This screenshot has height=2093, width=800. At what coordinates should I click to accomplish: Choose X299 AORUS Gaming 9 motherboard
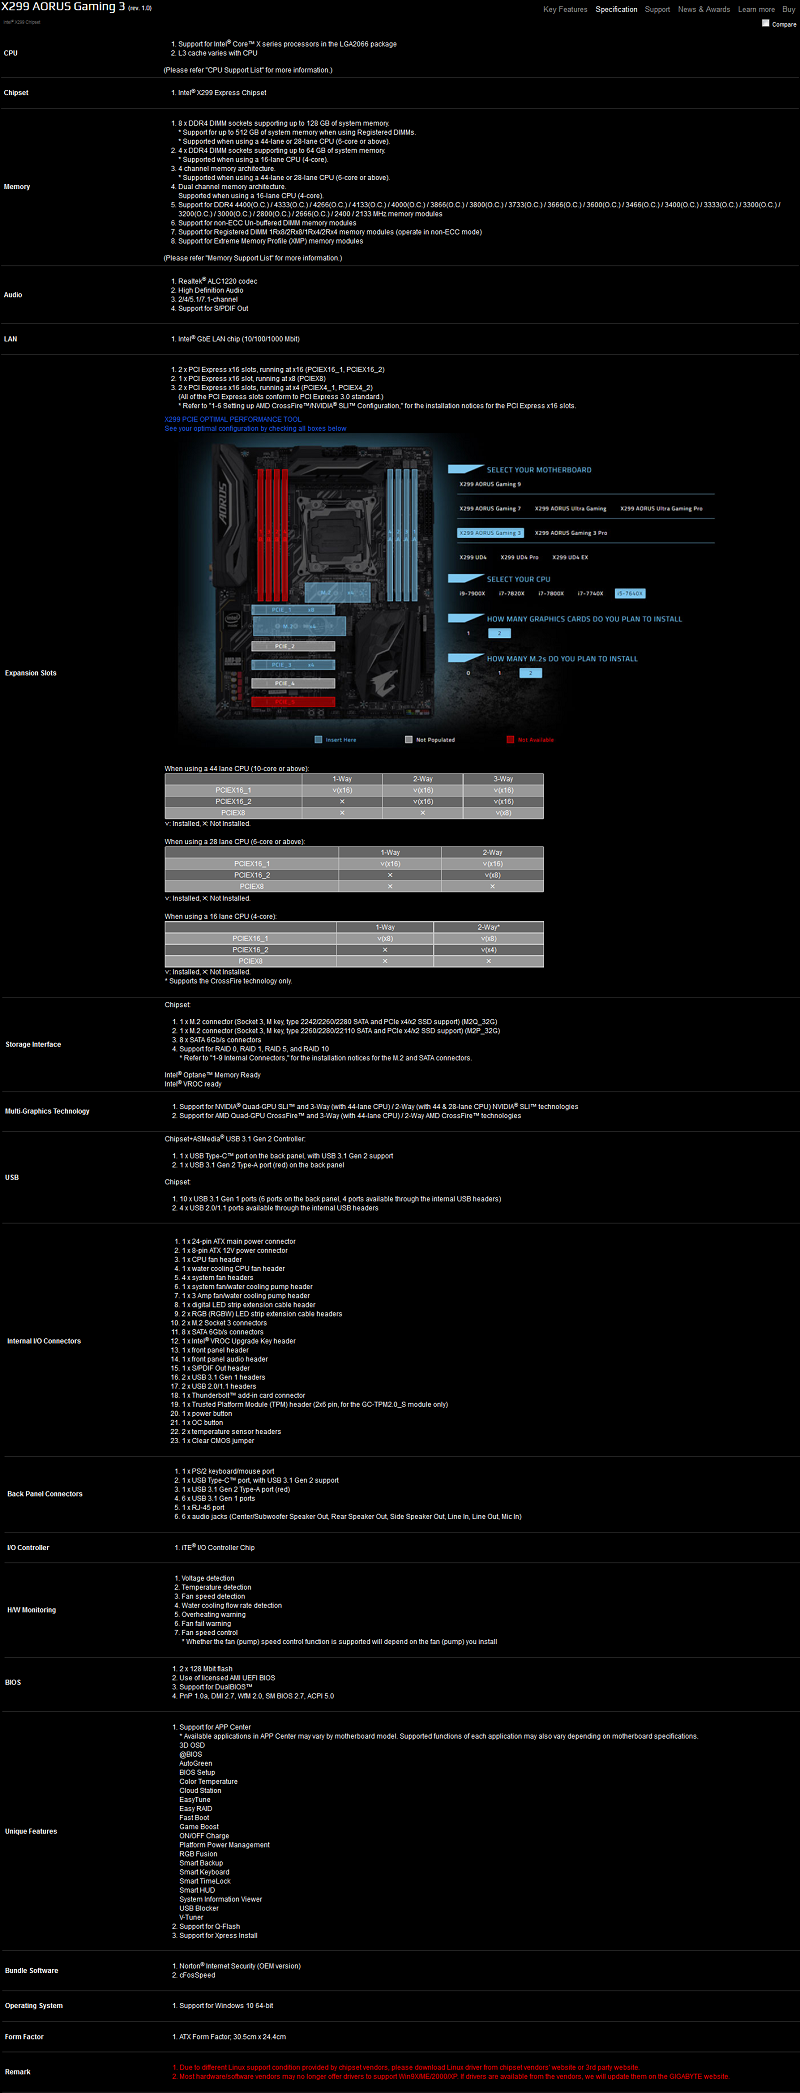tap(490, 484)
